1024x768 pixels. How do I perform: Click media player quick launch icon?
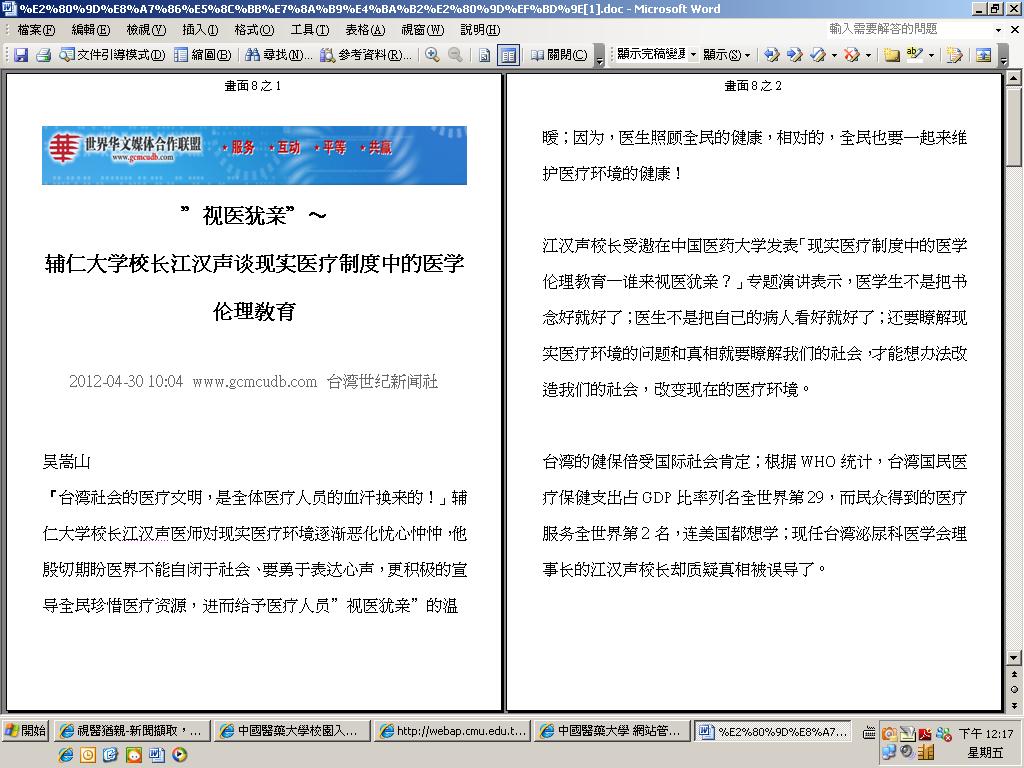pos(180,755)
